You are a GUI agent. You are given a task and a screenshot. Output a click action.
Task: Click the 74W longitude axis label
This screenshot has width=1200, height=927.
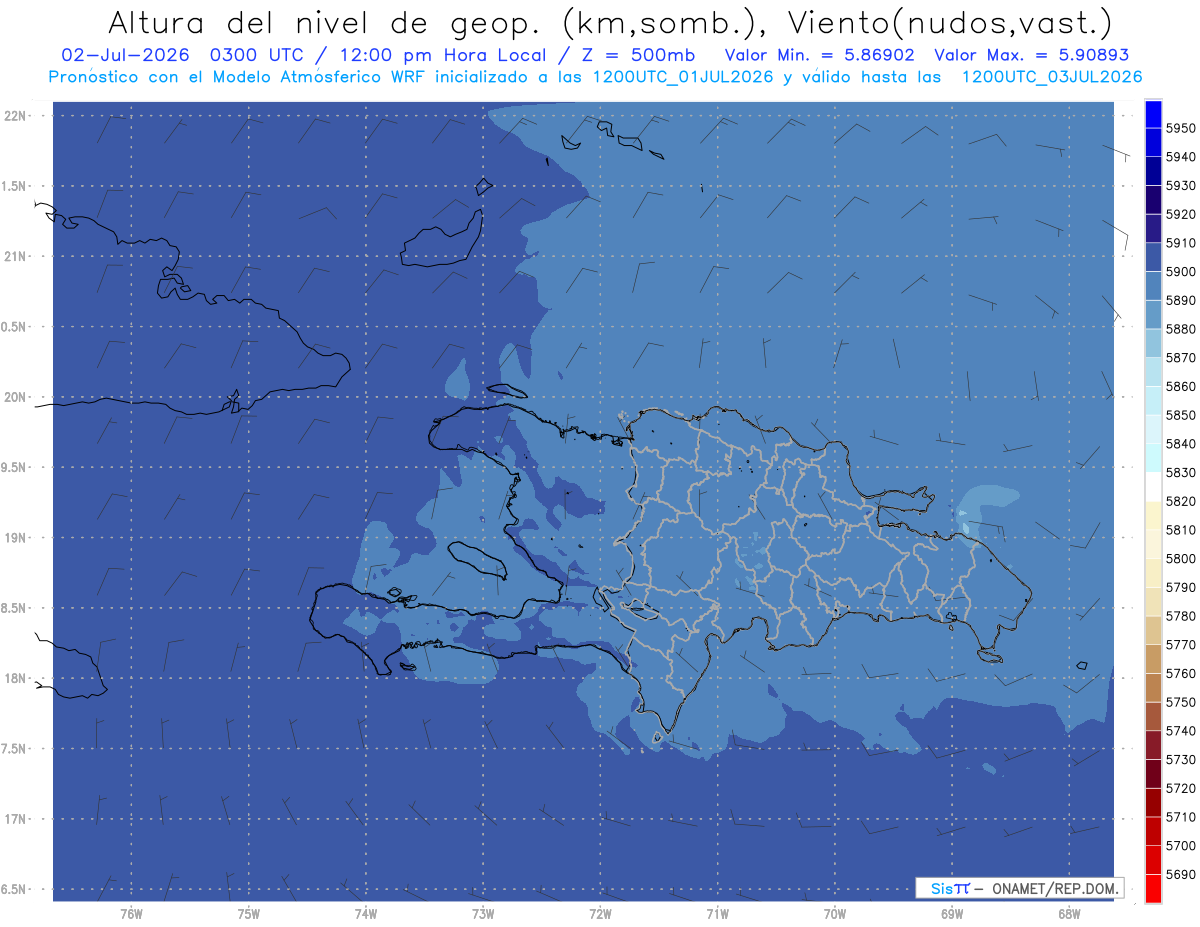(365, 914)
